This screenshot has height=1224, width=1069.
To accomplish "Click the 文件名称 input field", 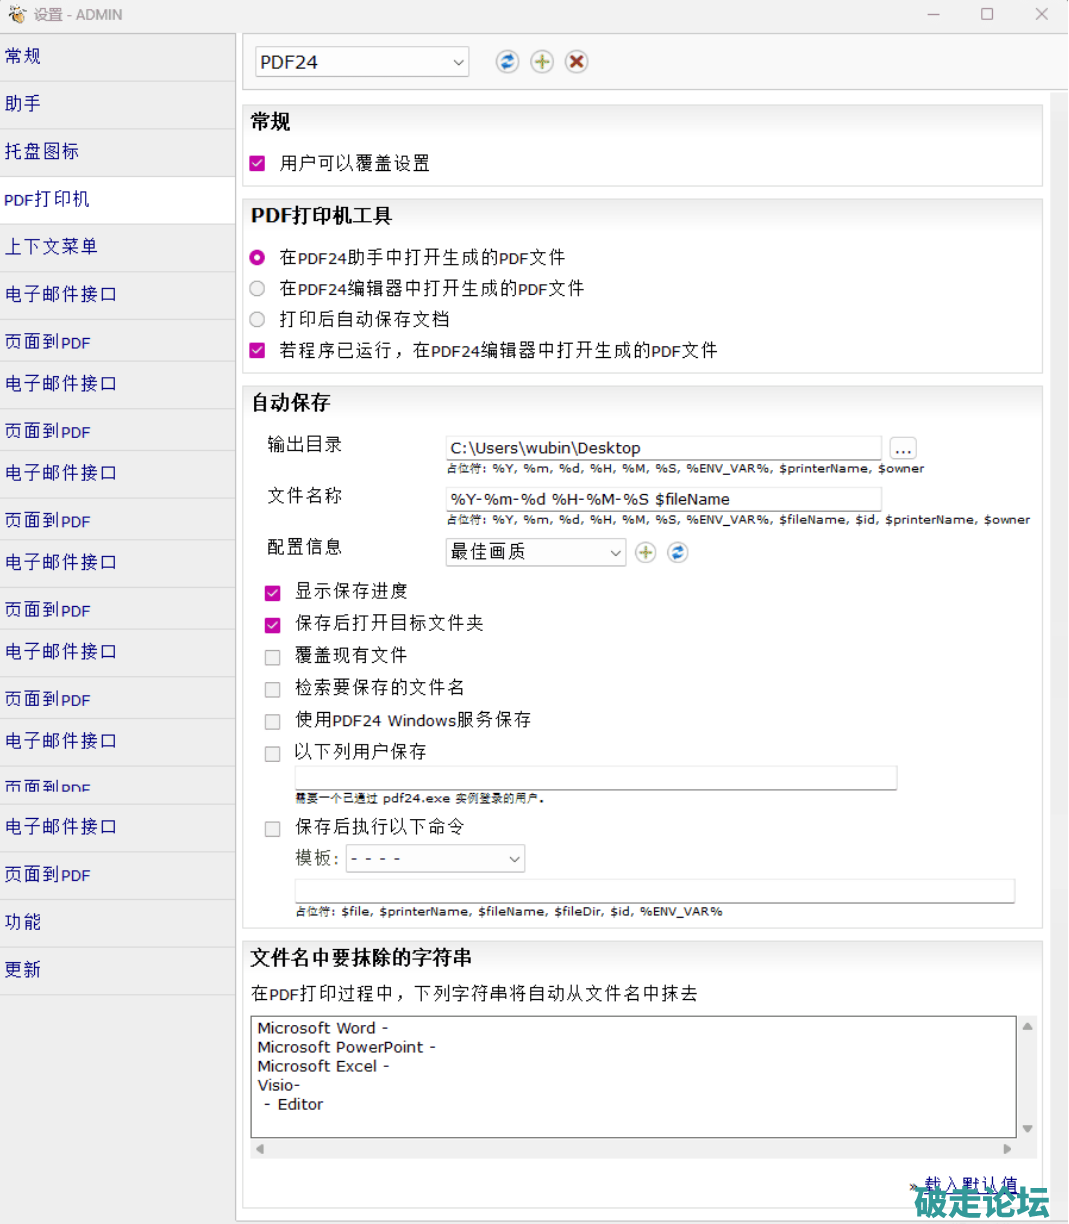I will [x=663, y=499].
